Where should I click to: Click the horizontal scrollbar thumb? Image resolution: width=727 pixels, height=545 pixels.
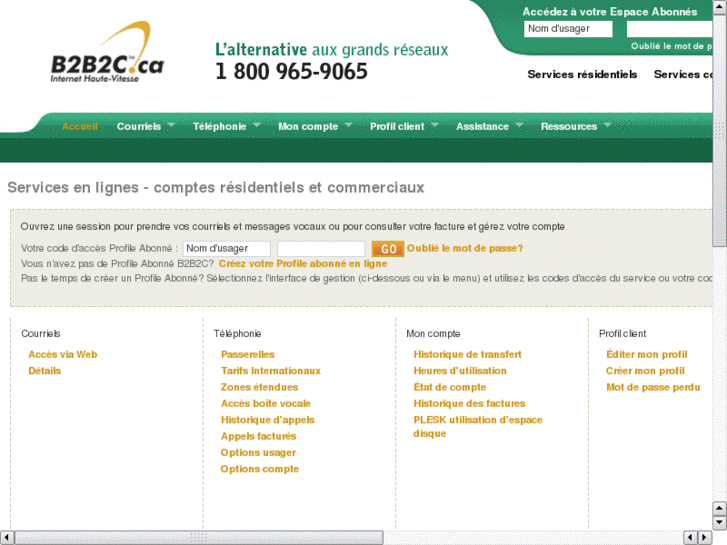click(199, 537)
